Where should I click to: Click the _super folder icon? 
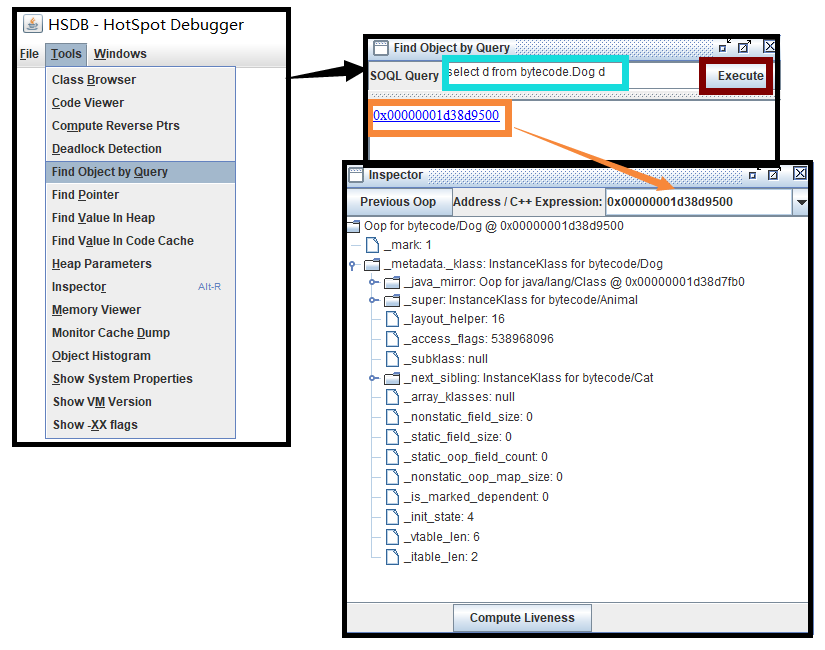(x=392, y=301)
